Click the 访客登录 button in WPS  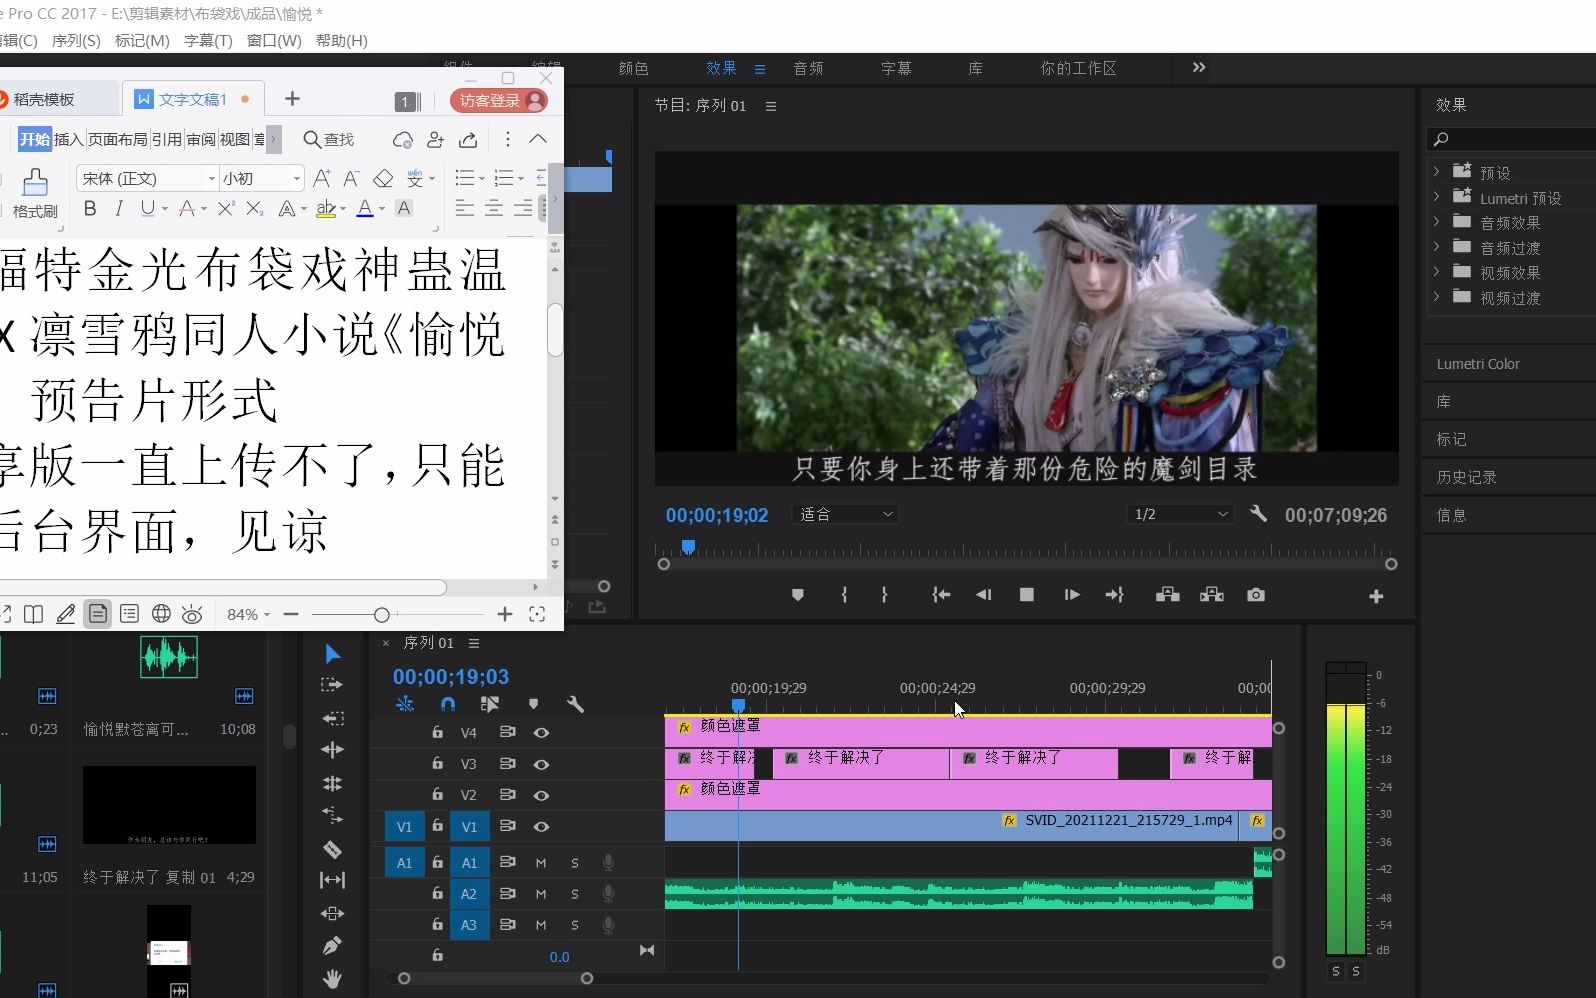point(499,100)
